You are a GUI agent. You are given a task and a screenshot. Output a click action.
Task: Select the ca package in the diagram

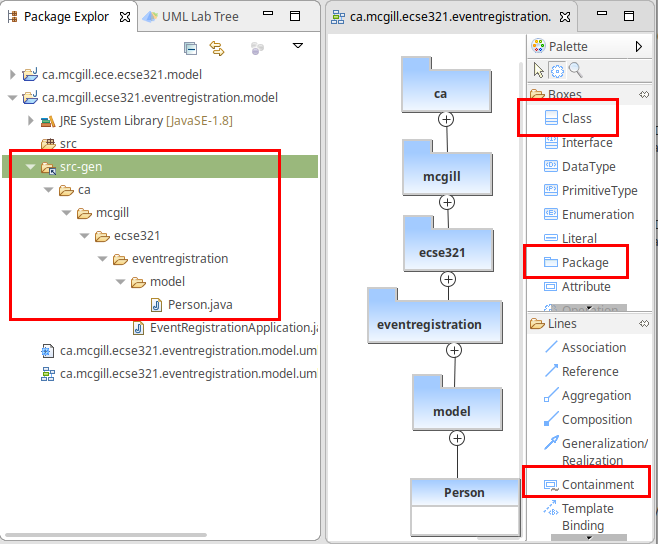[446, 85]
